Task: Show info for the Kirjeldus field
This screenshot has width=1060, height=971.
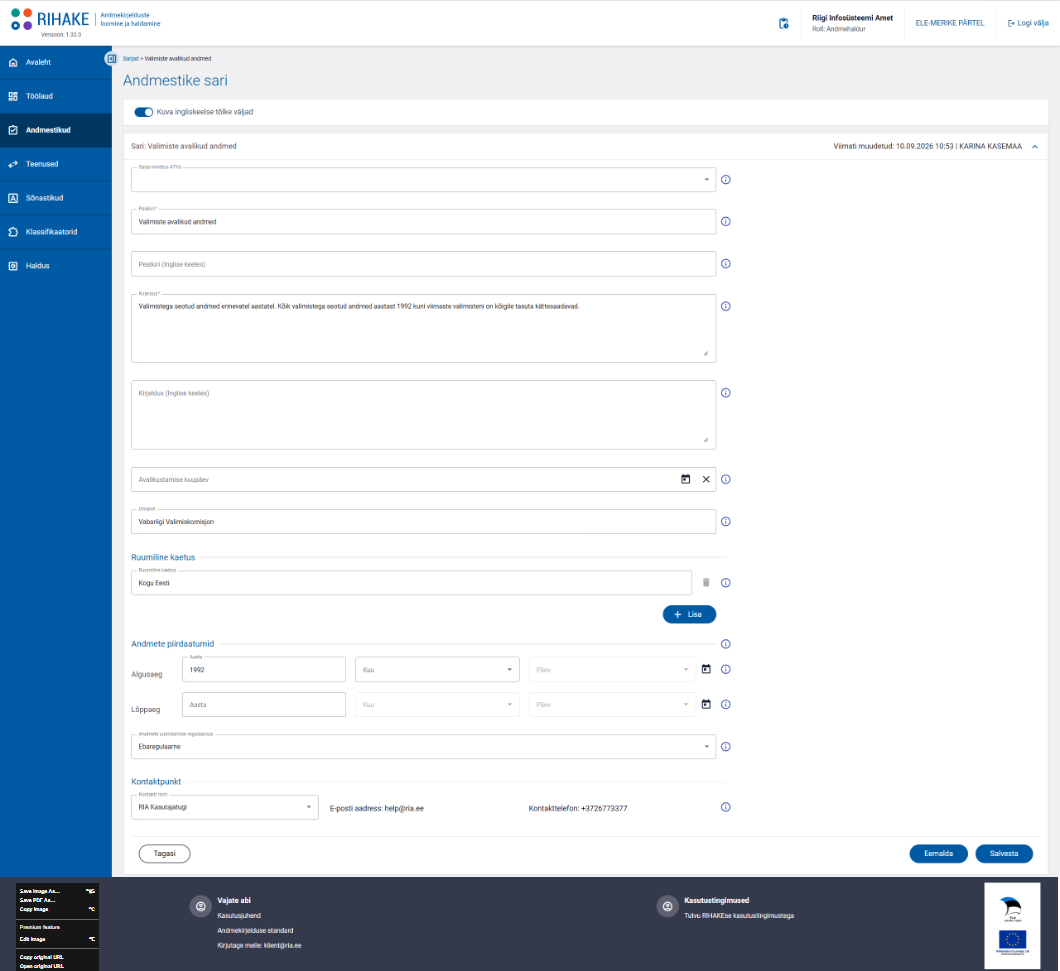Action: (726, 306)
